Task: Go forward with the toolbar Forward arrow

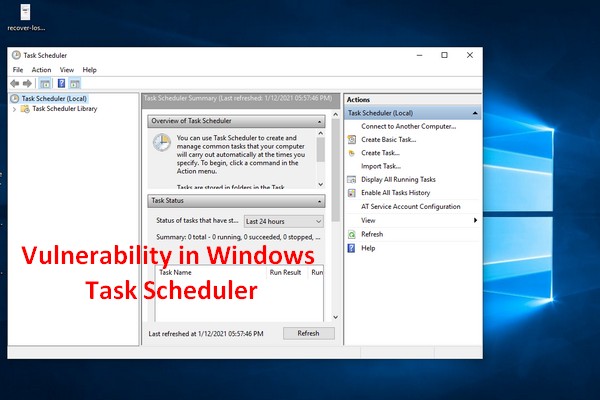Action: (x=27, y=83)
